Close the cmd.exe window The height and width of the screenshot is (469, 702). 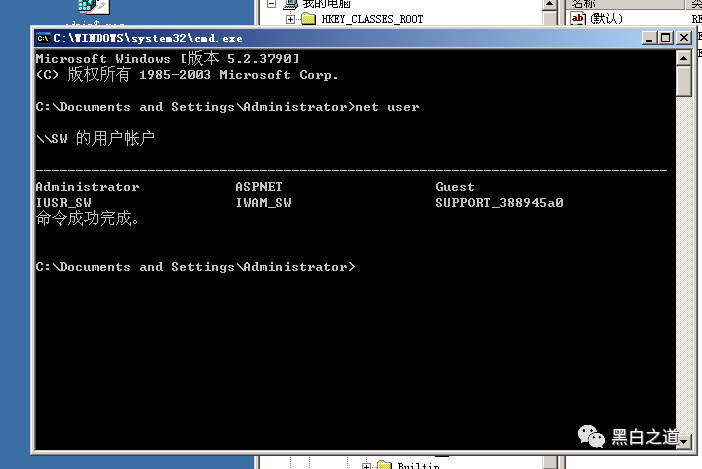[682, 38]
